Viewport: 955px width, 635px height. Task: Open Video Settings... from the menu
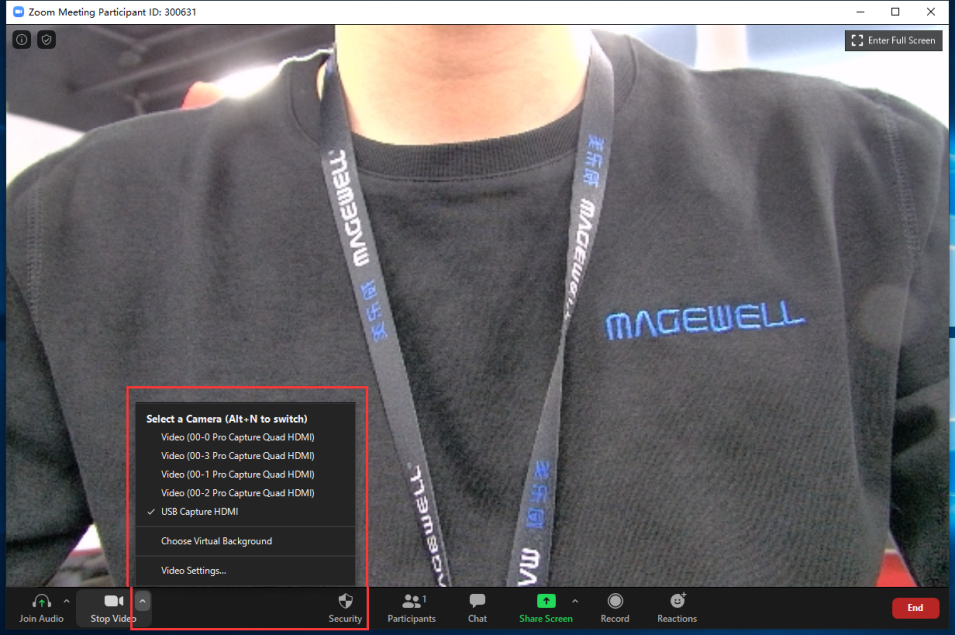(x=245, y=571)
